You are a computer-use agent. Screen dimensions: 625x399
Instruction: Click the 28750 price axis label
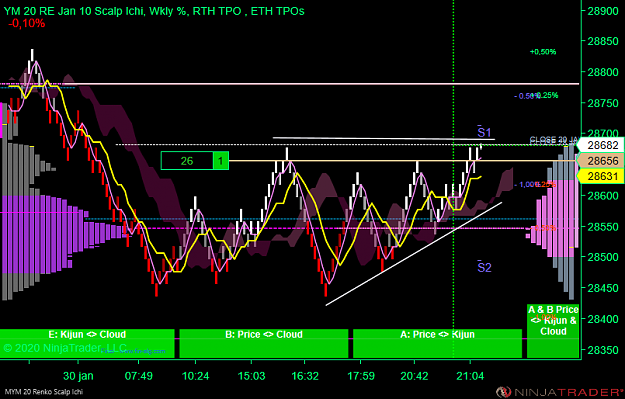602,103
